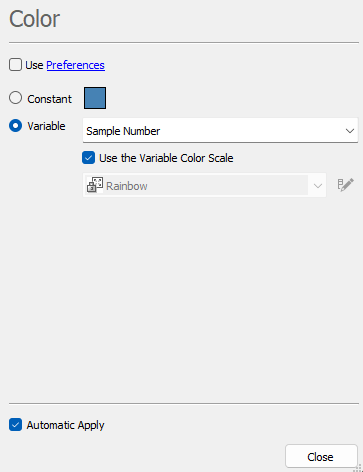Click the chevron arrow of the Sample Number combo box

[x=350, y=131]
